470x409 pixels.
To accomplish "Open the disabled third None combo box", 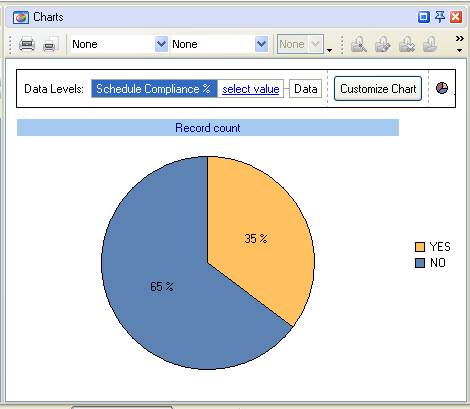I will 300,44.
